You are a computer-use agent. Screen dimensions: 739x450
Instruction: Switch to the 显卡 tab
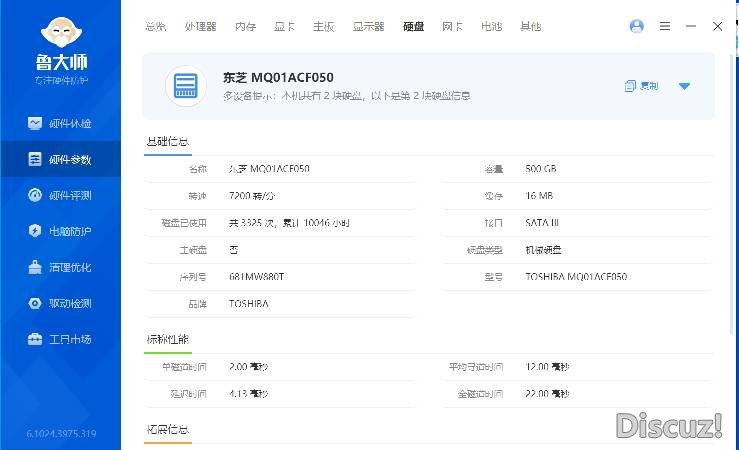pos(284,26)
